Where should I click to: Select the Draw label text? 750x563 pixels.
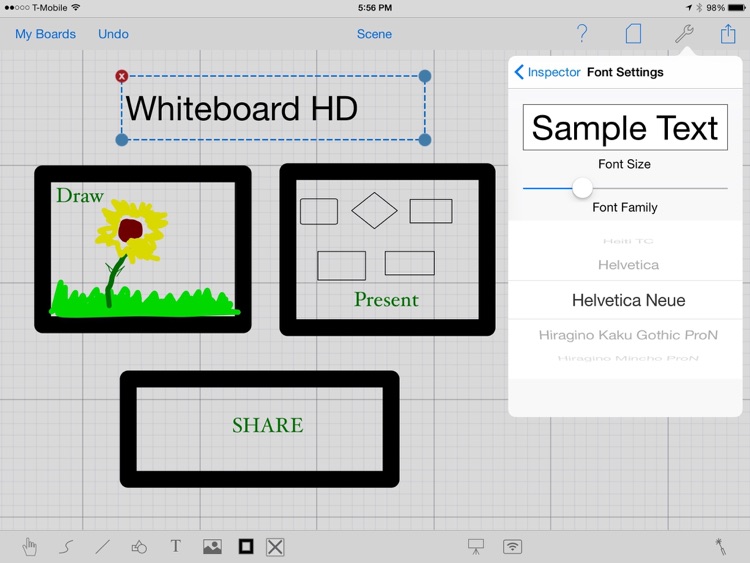(80, 195)
